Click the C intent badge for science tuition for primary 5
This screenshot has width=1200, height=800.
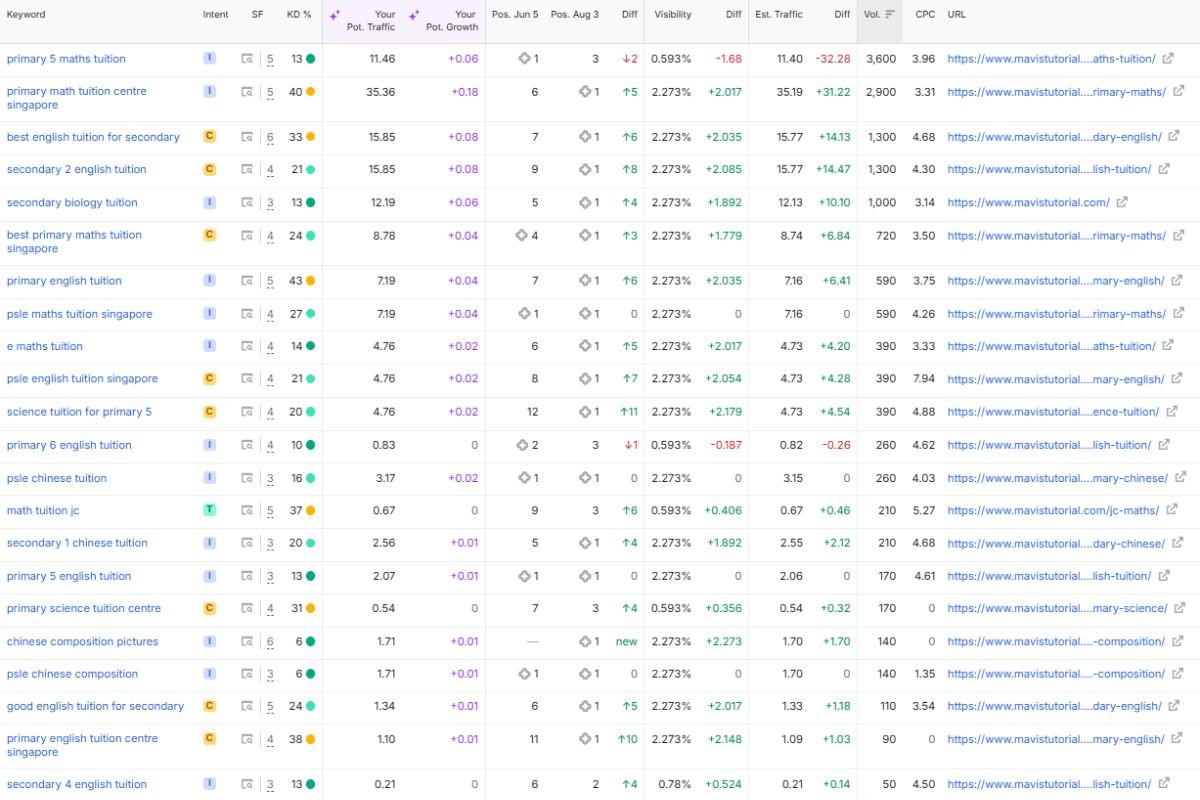(x=209, y=411)
